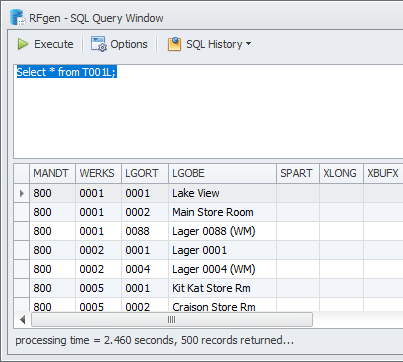Click the LGOBE column header
Screen dimensions: 403x362
point(222,173)
